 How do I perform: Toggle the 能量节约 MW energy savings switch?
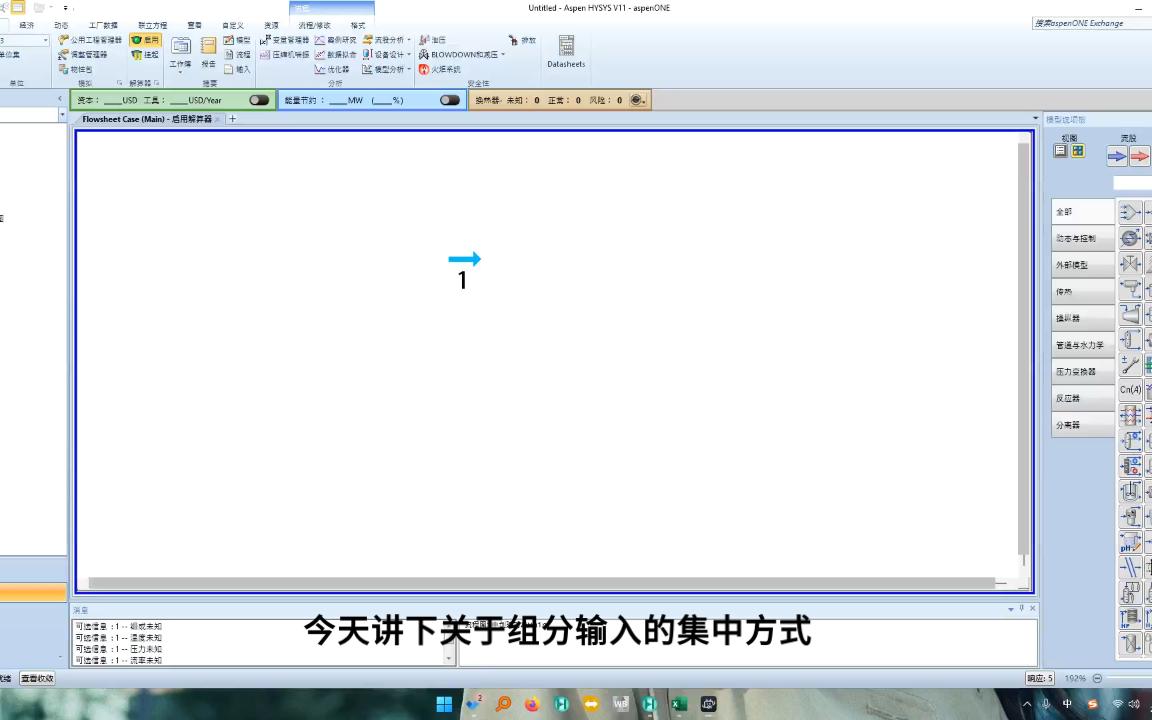pos(449,100)
